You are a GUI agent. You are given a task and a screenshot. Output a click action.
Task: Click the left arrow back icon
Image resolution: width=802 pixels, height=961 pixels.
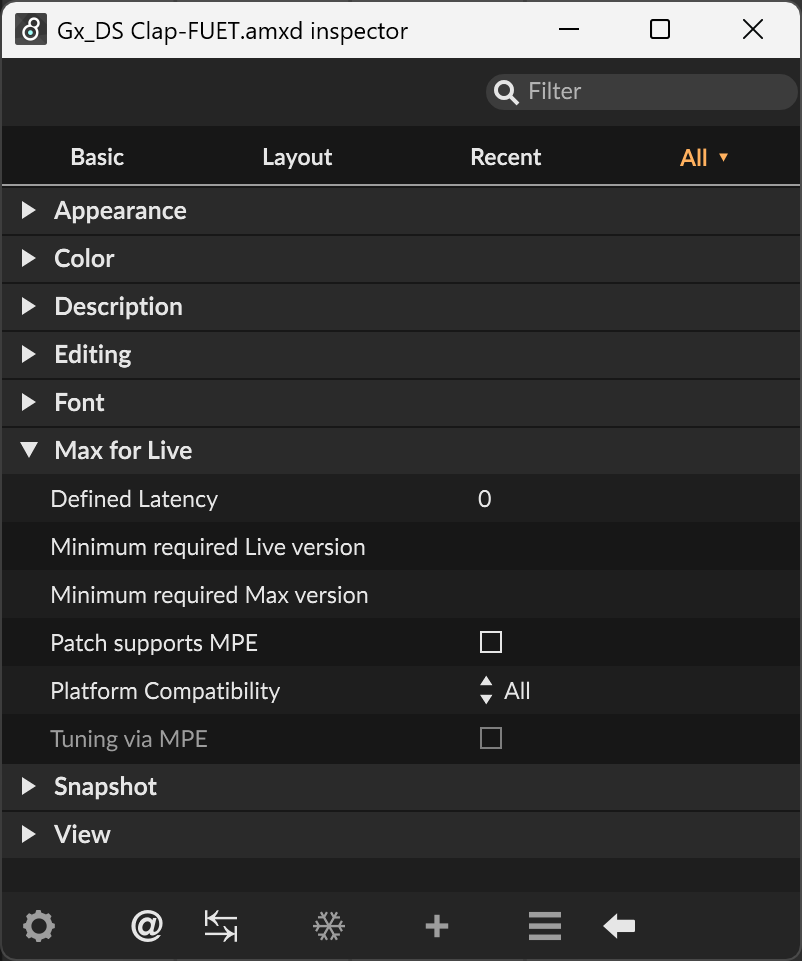pyautogui.click(x=619, y=925)
